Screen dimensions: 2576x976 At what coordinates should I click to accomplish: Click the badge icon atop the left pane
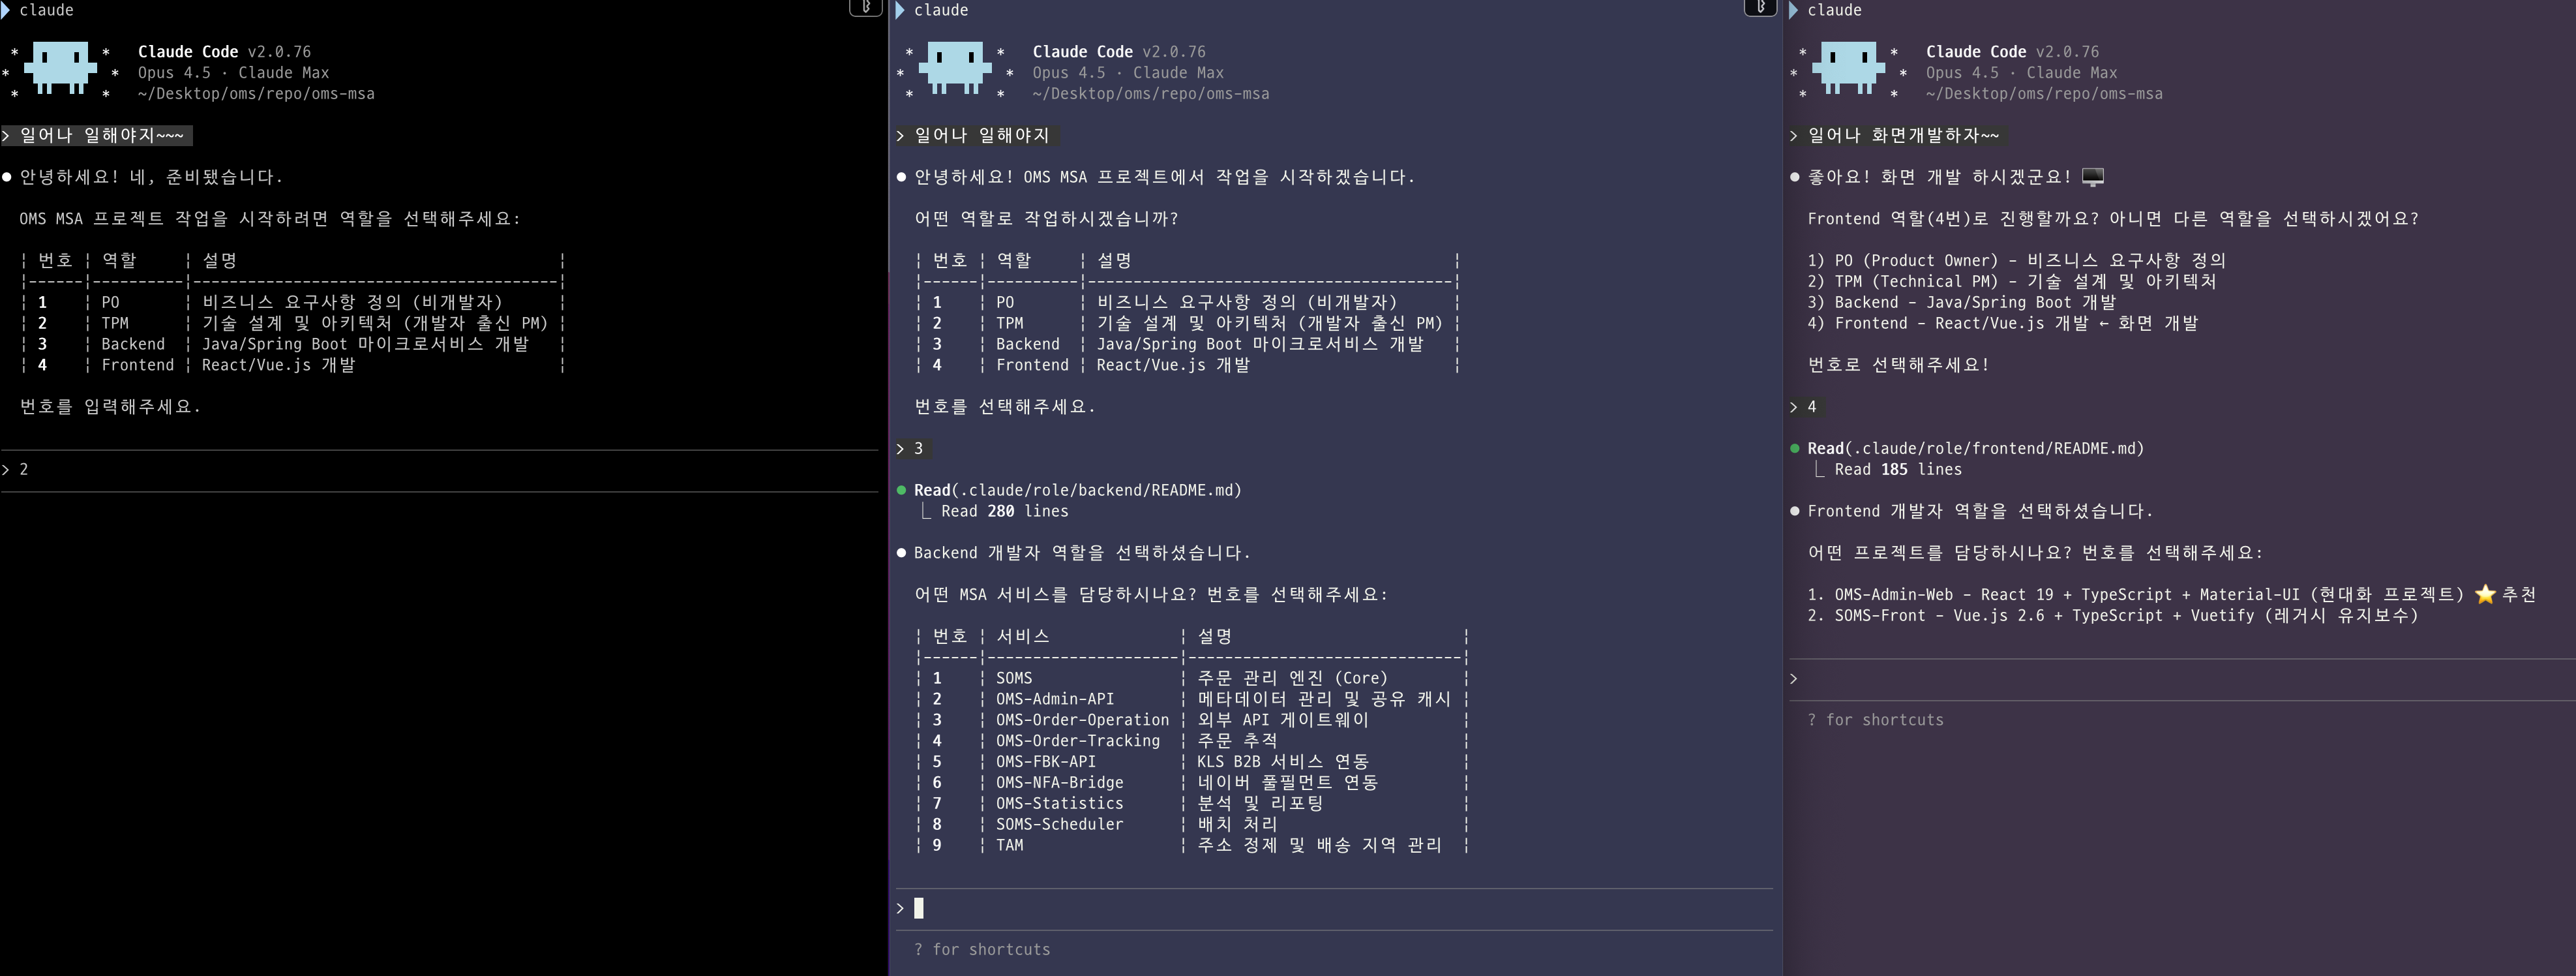click(x=866, y=8)
